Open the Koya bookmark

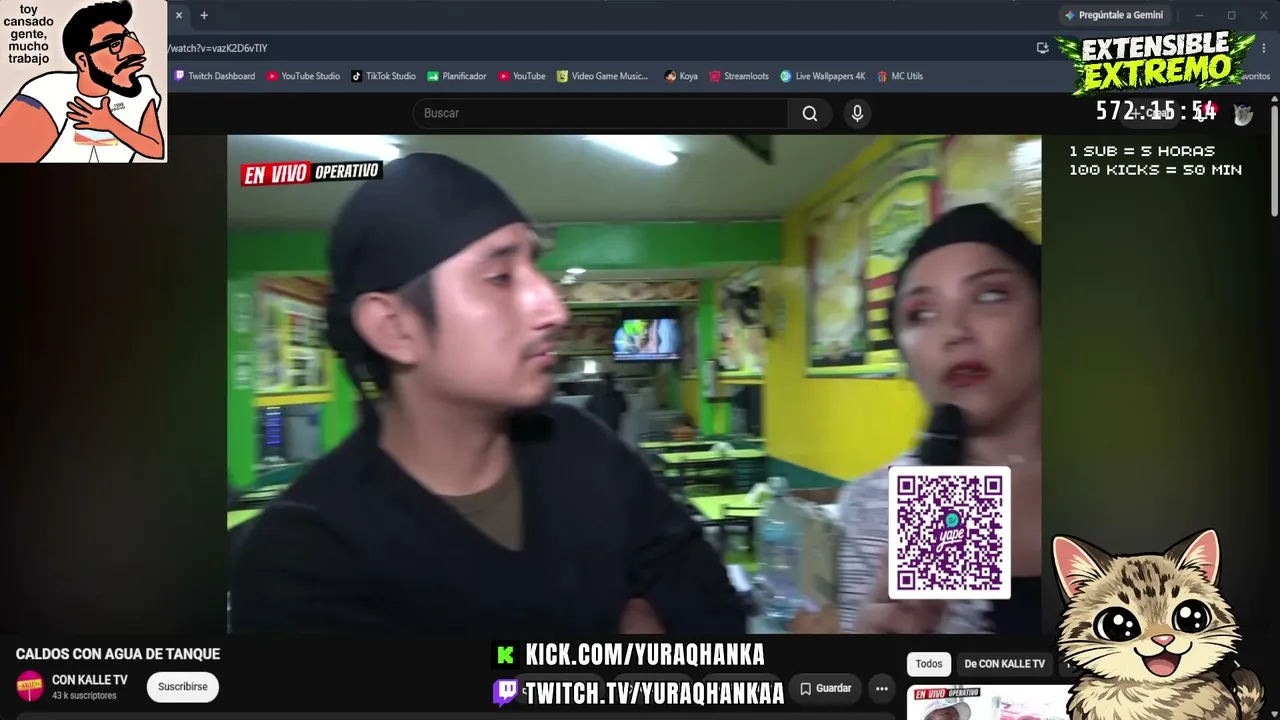[x=681, y=76]
